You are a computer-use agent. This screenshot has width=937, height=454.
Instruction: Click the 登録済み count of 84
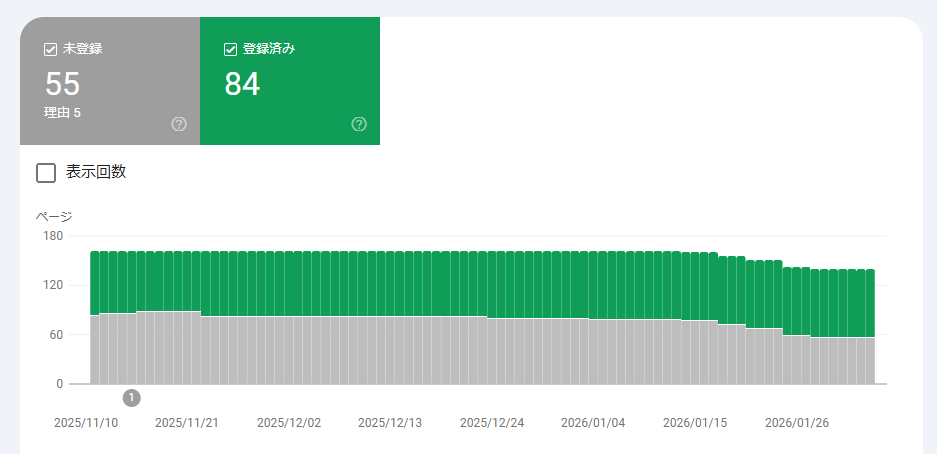pyautogui.click(x=242, y=85)
